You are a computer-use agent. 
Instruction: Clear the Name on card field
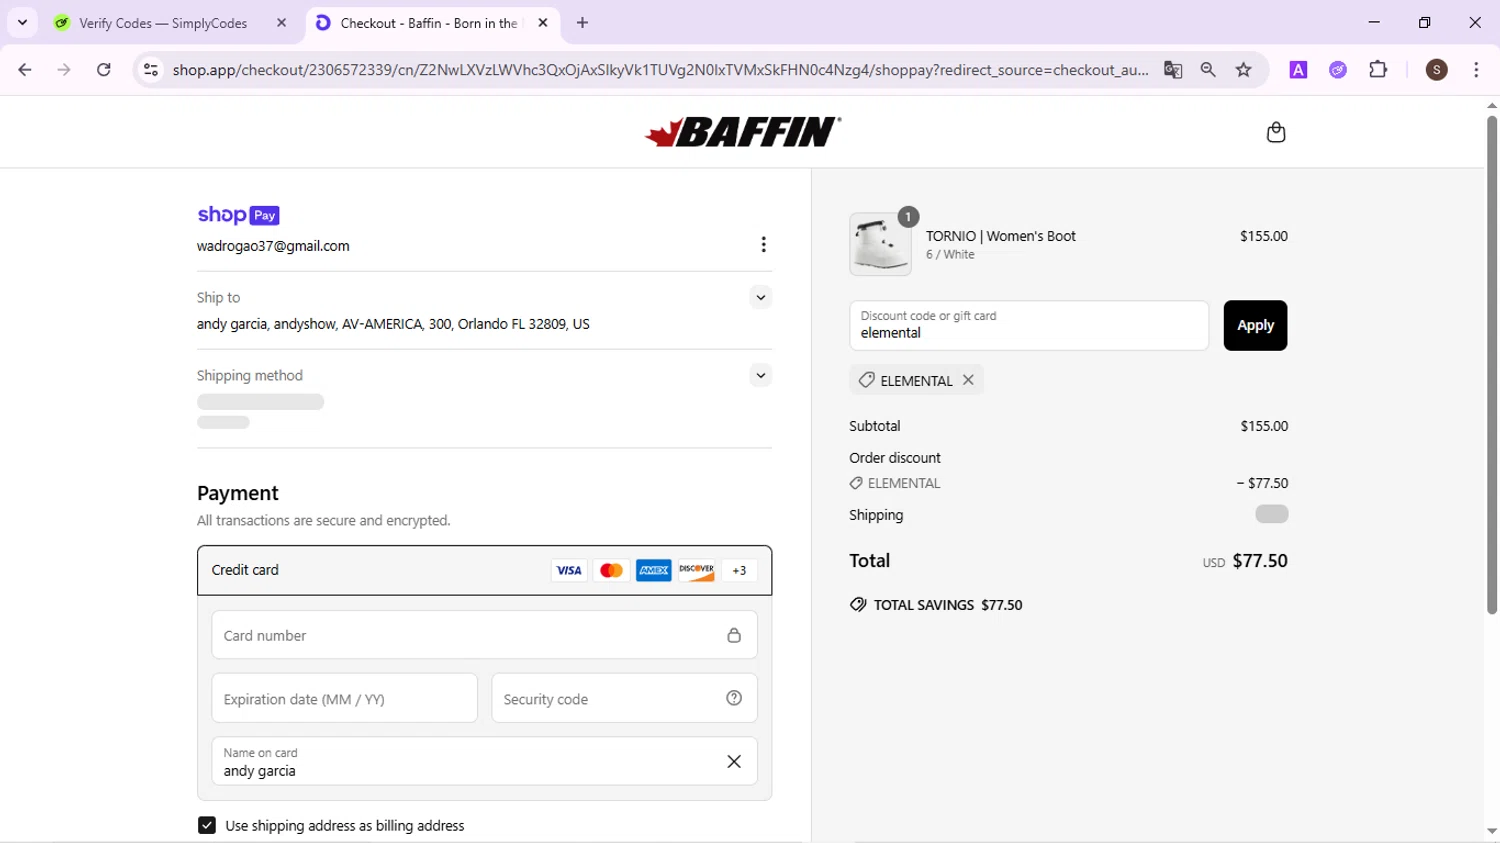click(x=734, y=762)
